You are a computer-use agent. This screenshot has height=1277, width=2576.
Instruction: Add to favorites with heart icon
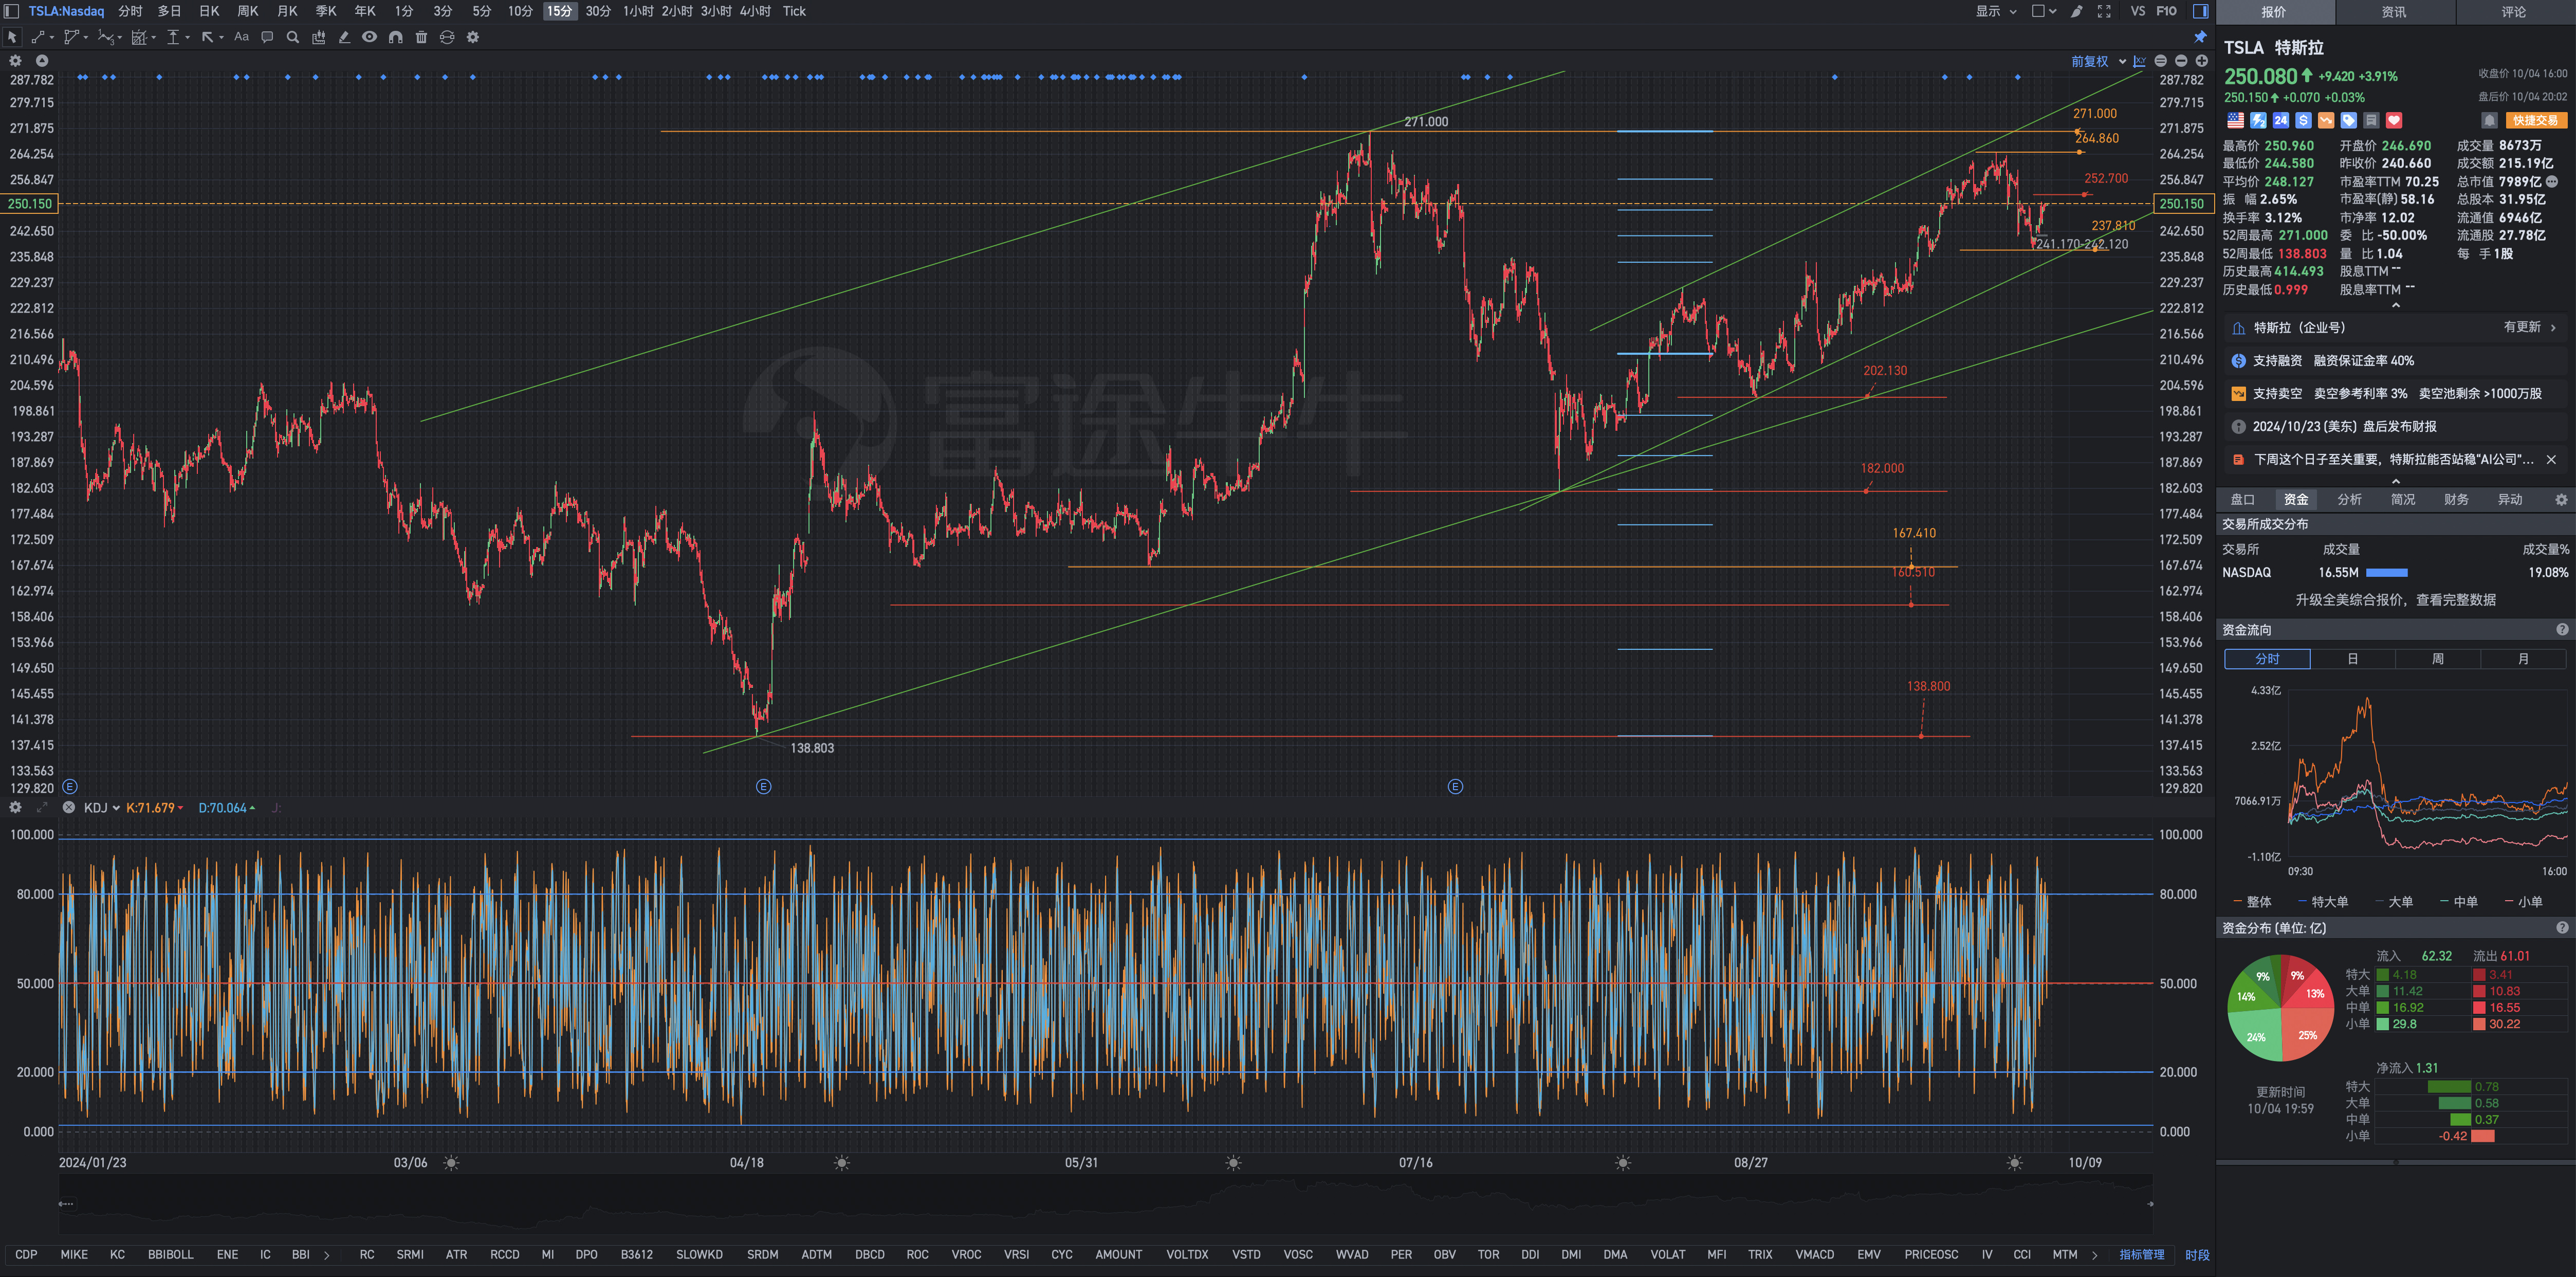tap(2394, 120)
